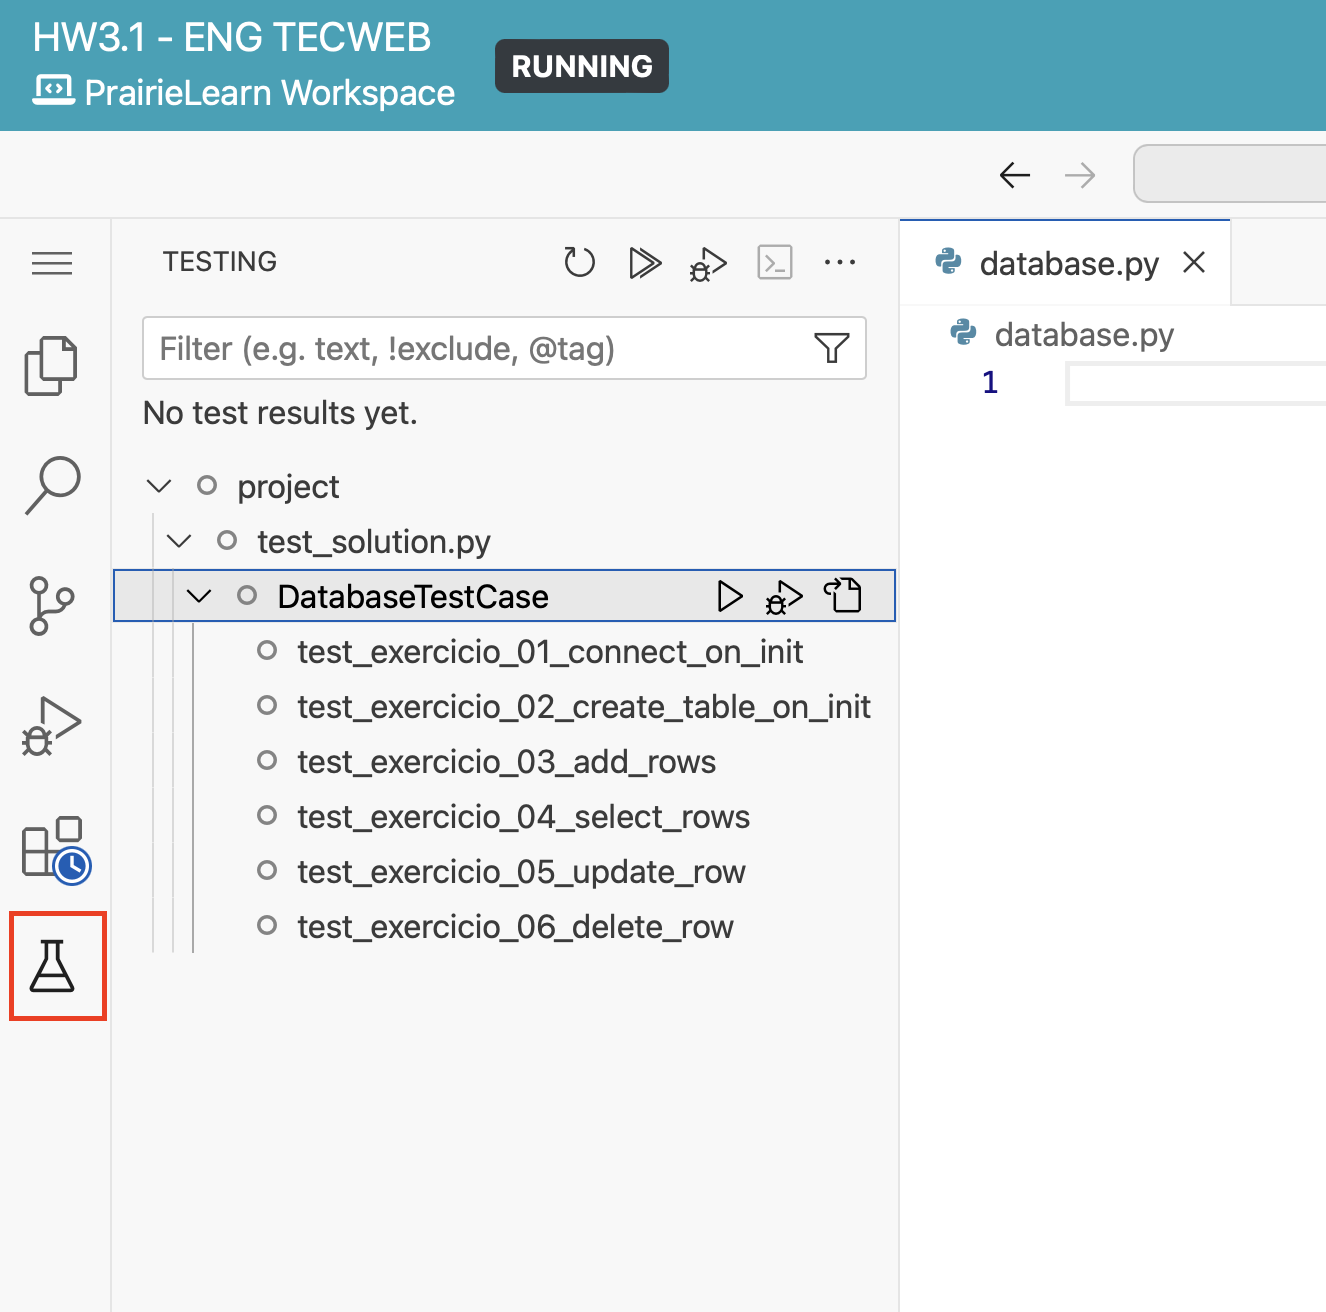Viewport: 1326px width, 1312px height.
Task: Open the Search magnifier in activity bar
Action: (x=52, y=485)
